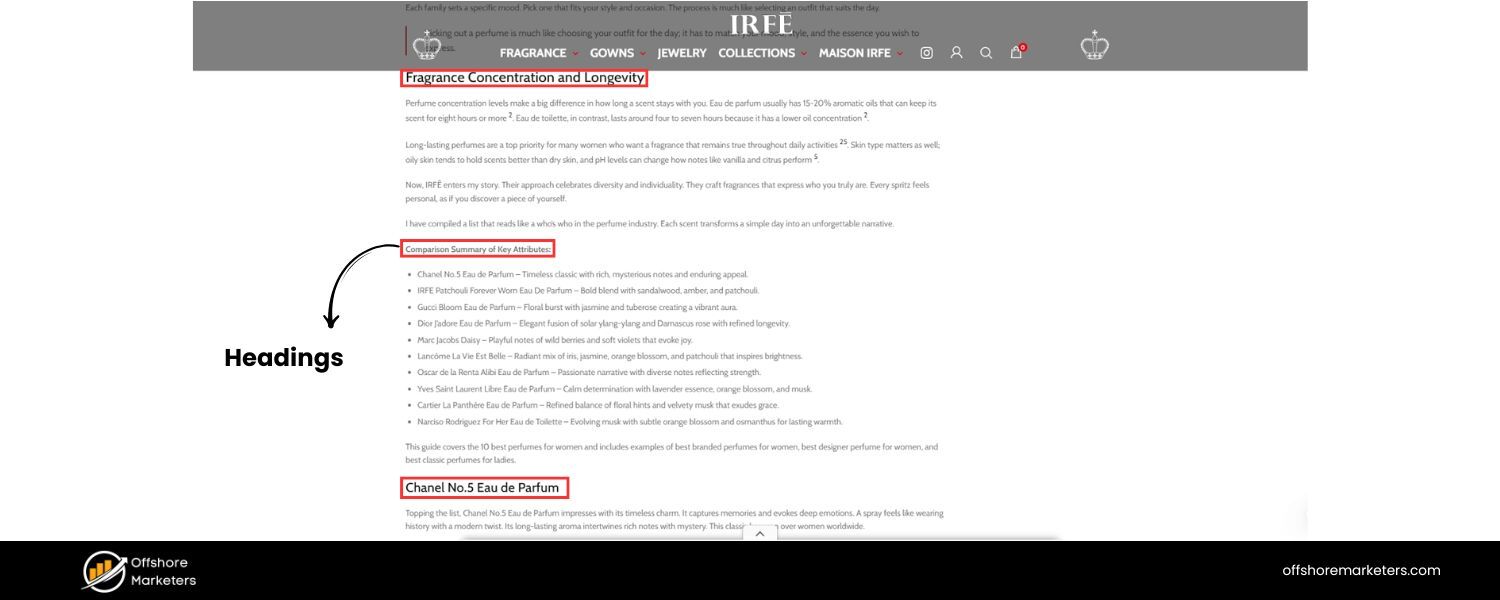This screenshot has width=1500, height=600.
Task: Expand the Maison IRFE dropdown
Action: click(x=860, y=53)
